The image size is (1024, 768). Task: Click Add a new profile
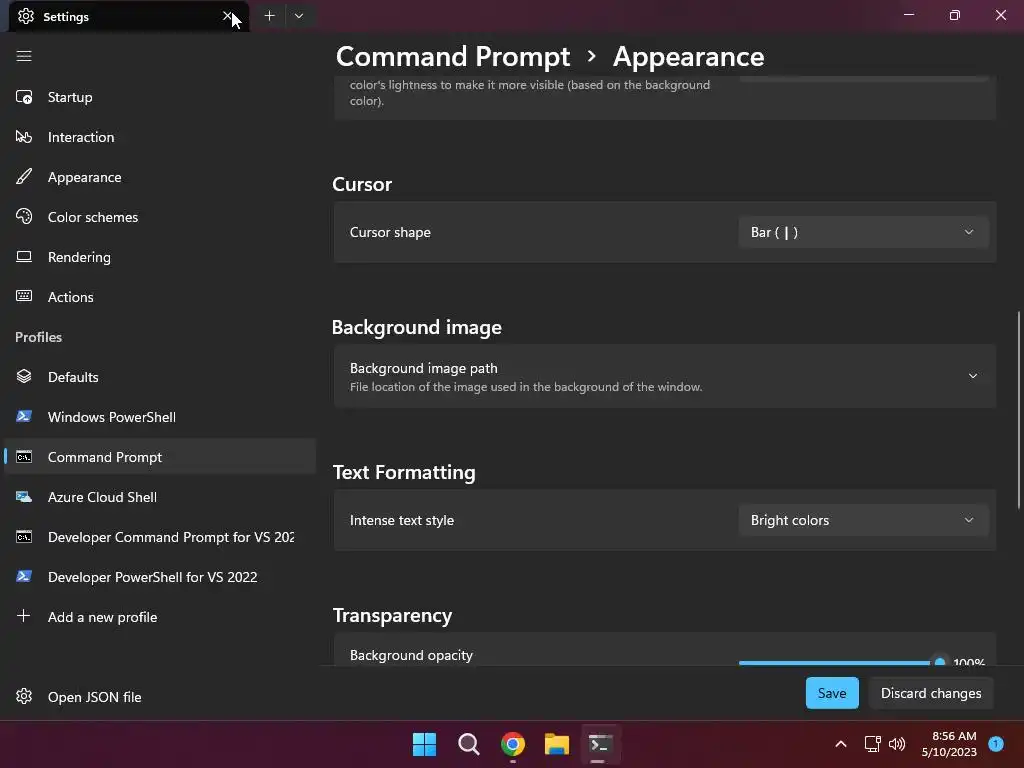[160, 616]
